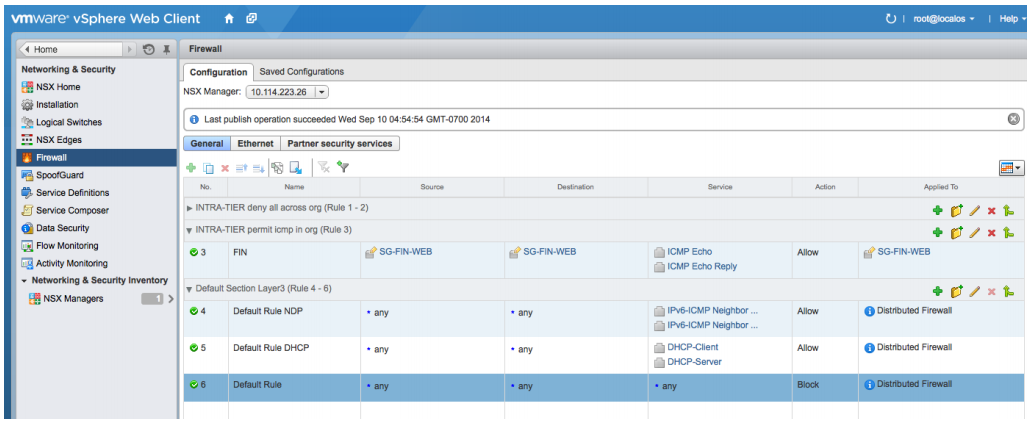The image size is (1032, 421).
Task: Add rule in Default Section Layer3
Action: [x=937, y=291]
